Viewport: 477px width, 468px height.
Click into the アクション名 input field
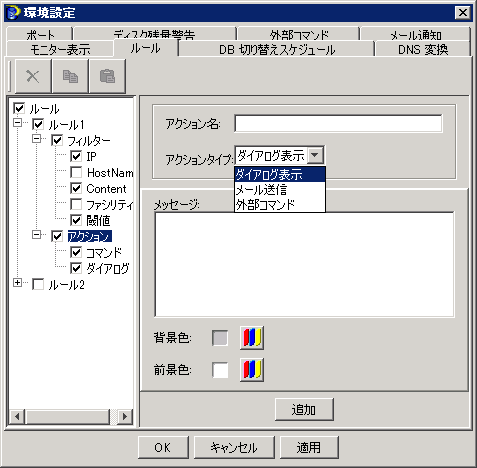pos(338,124)
